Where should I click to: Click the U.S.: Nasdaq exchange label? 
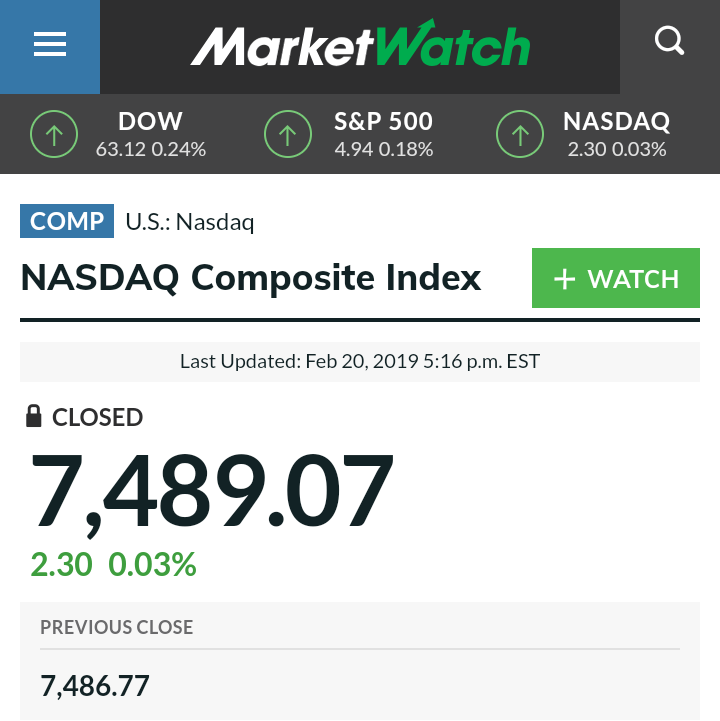(189, 222)
